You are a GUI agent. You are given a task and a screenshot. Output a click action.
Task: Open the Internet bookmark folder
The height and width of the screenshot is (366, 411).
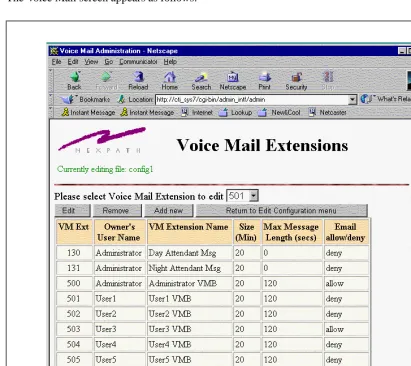[x=197, y=113]
